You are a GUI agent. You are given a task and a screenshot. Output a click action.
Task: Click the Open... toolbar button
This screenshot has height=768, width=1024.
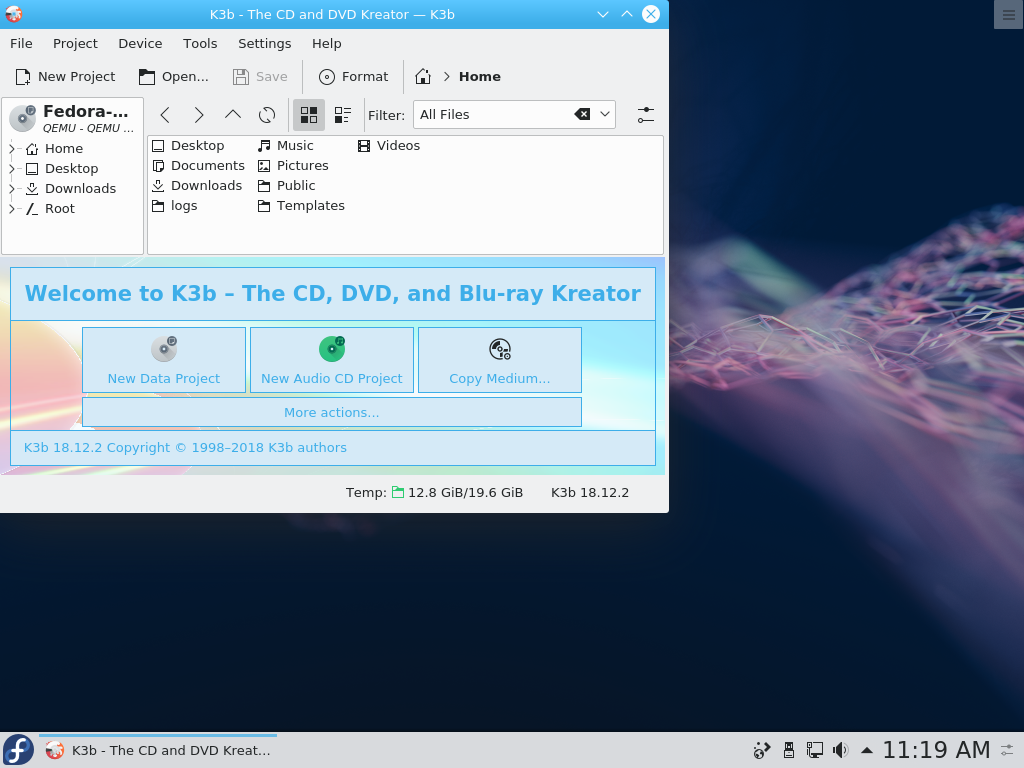tap(174, 76)
